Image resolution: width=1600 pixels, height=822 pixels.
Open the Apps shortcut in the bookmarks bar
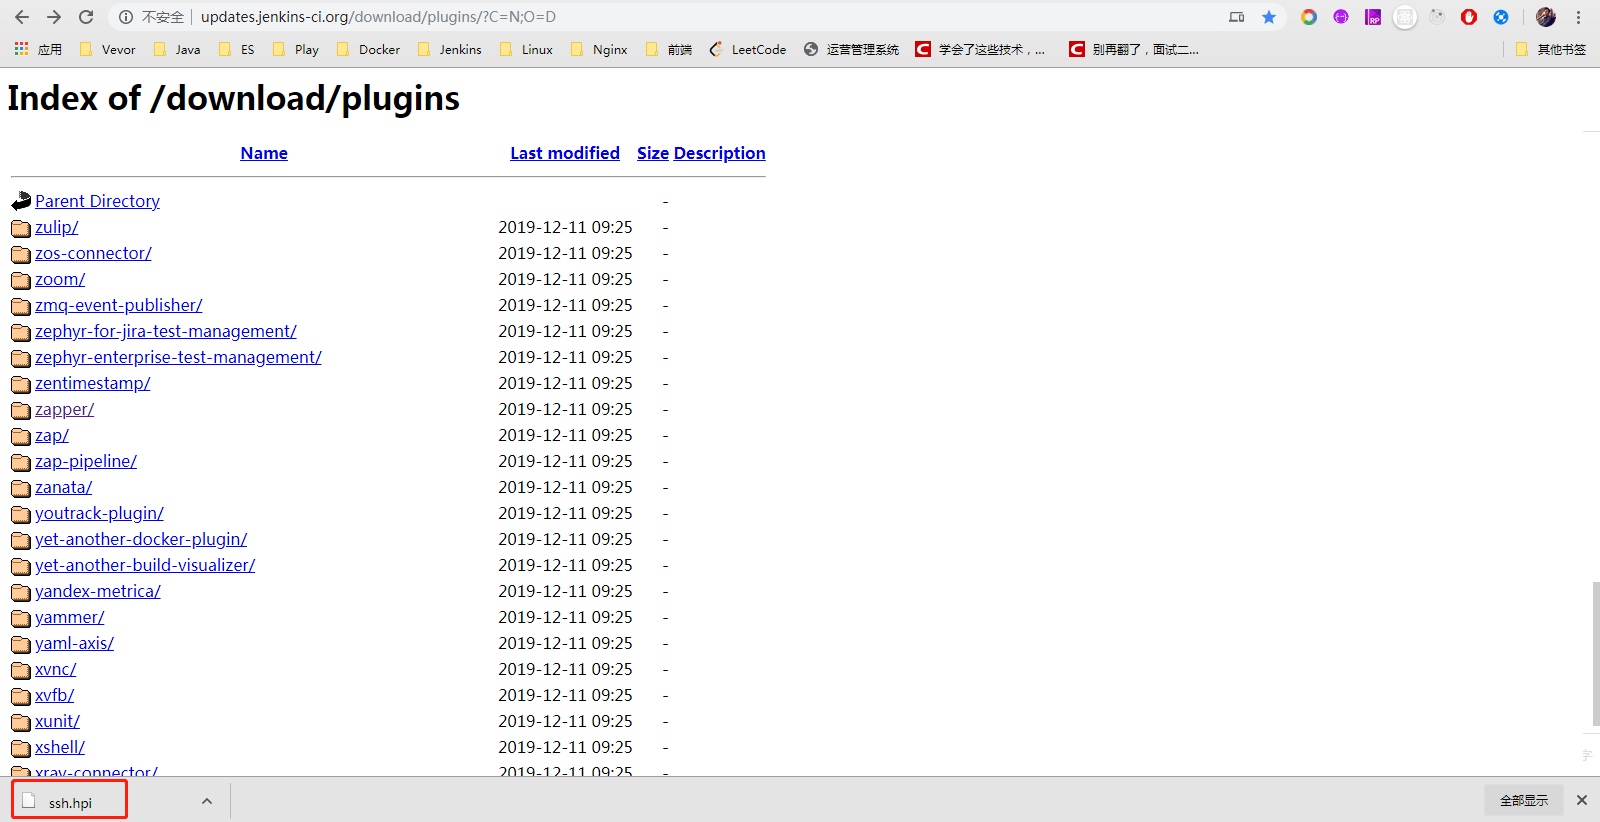(38, 49)
